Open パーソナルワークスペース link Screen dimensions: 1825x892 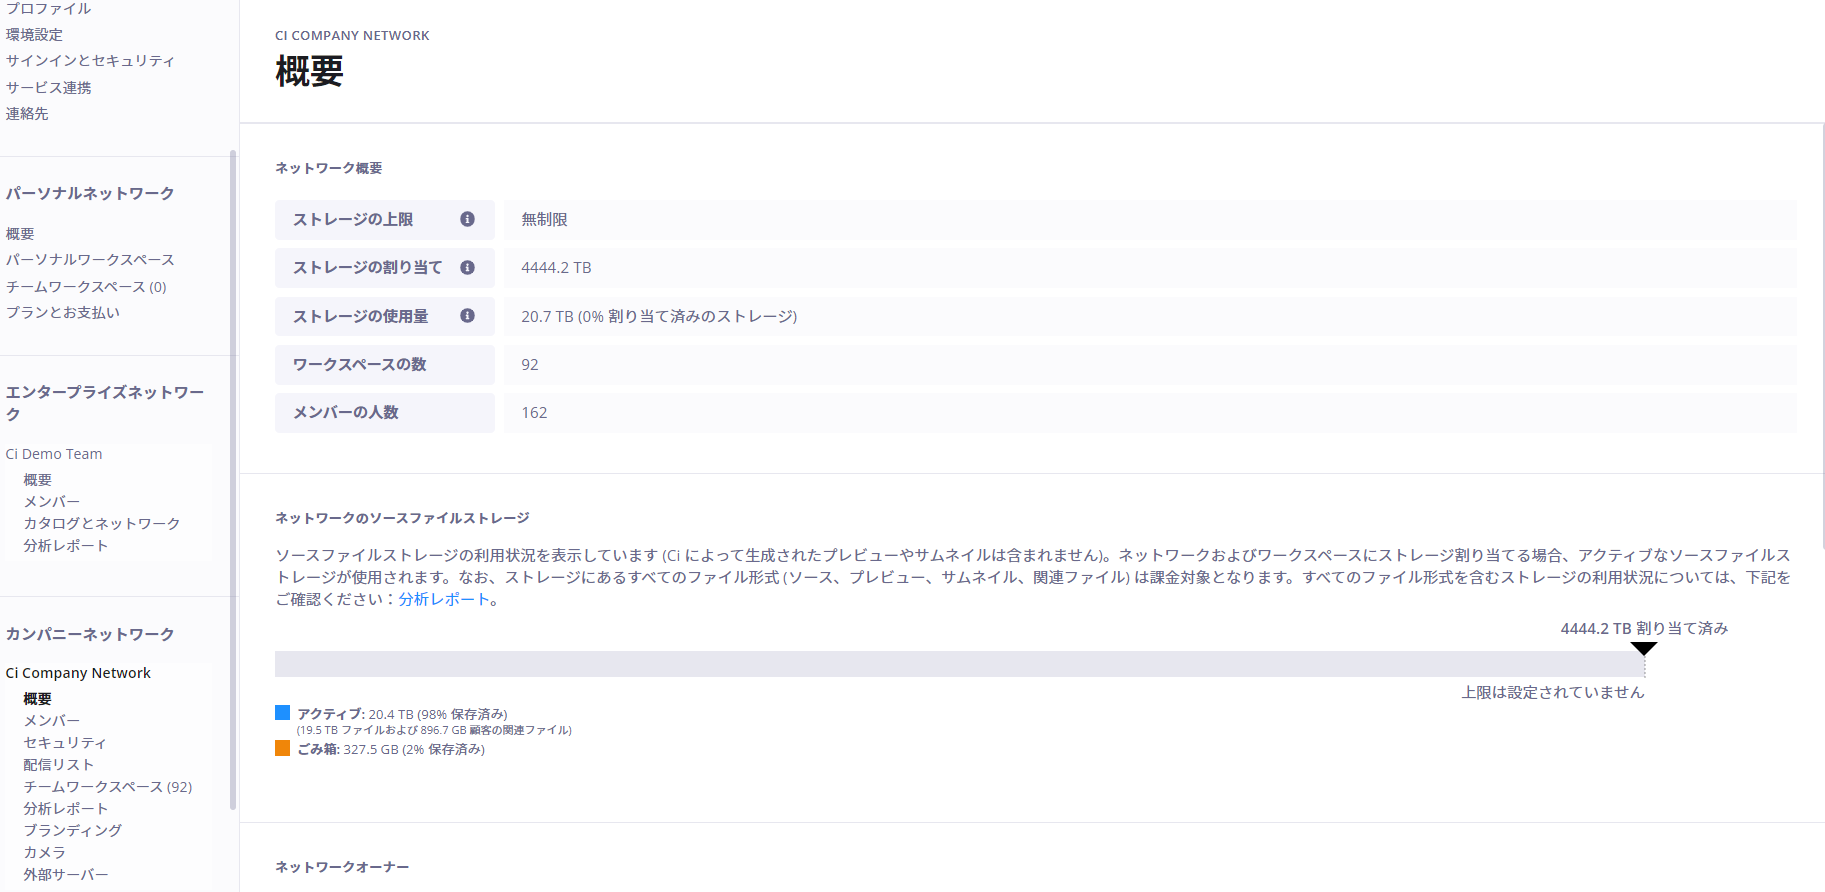click(x=90, y=259)
